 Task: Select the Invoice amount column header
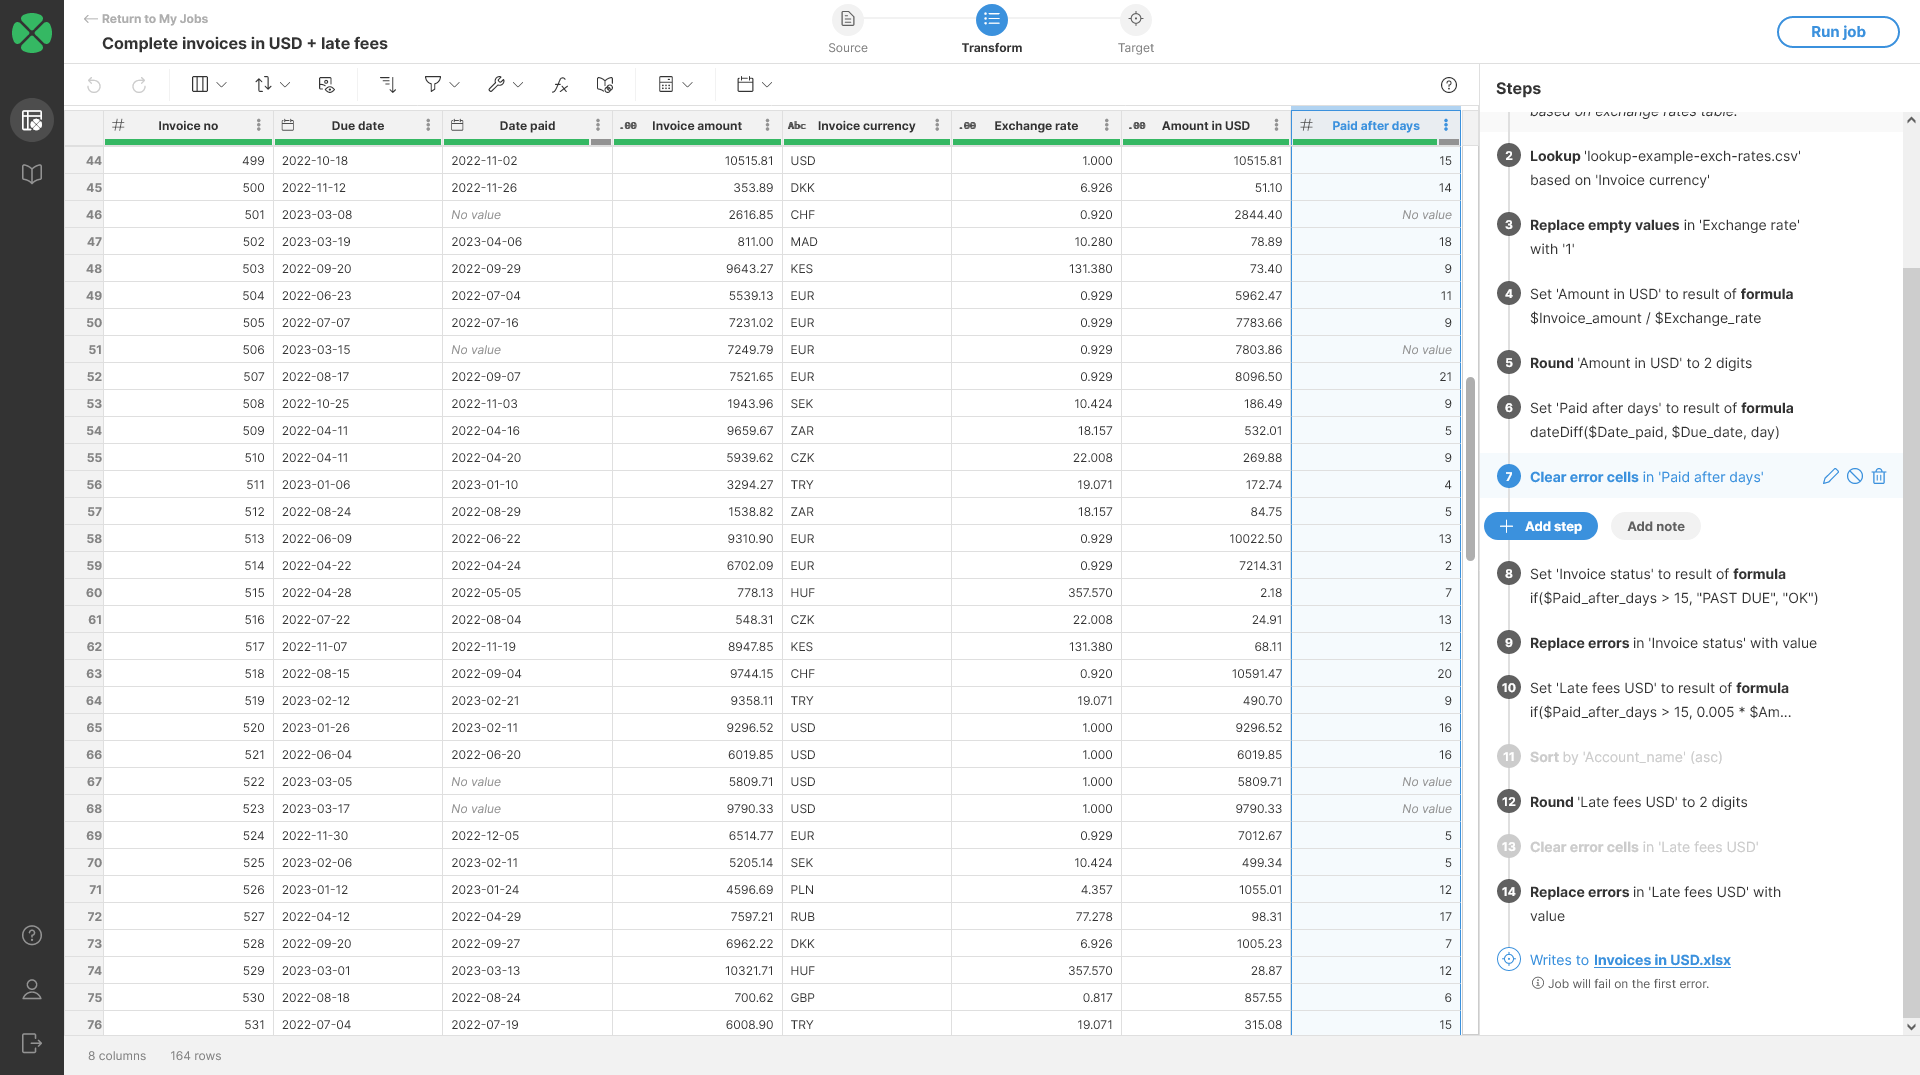(x=696, y=125)
